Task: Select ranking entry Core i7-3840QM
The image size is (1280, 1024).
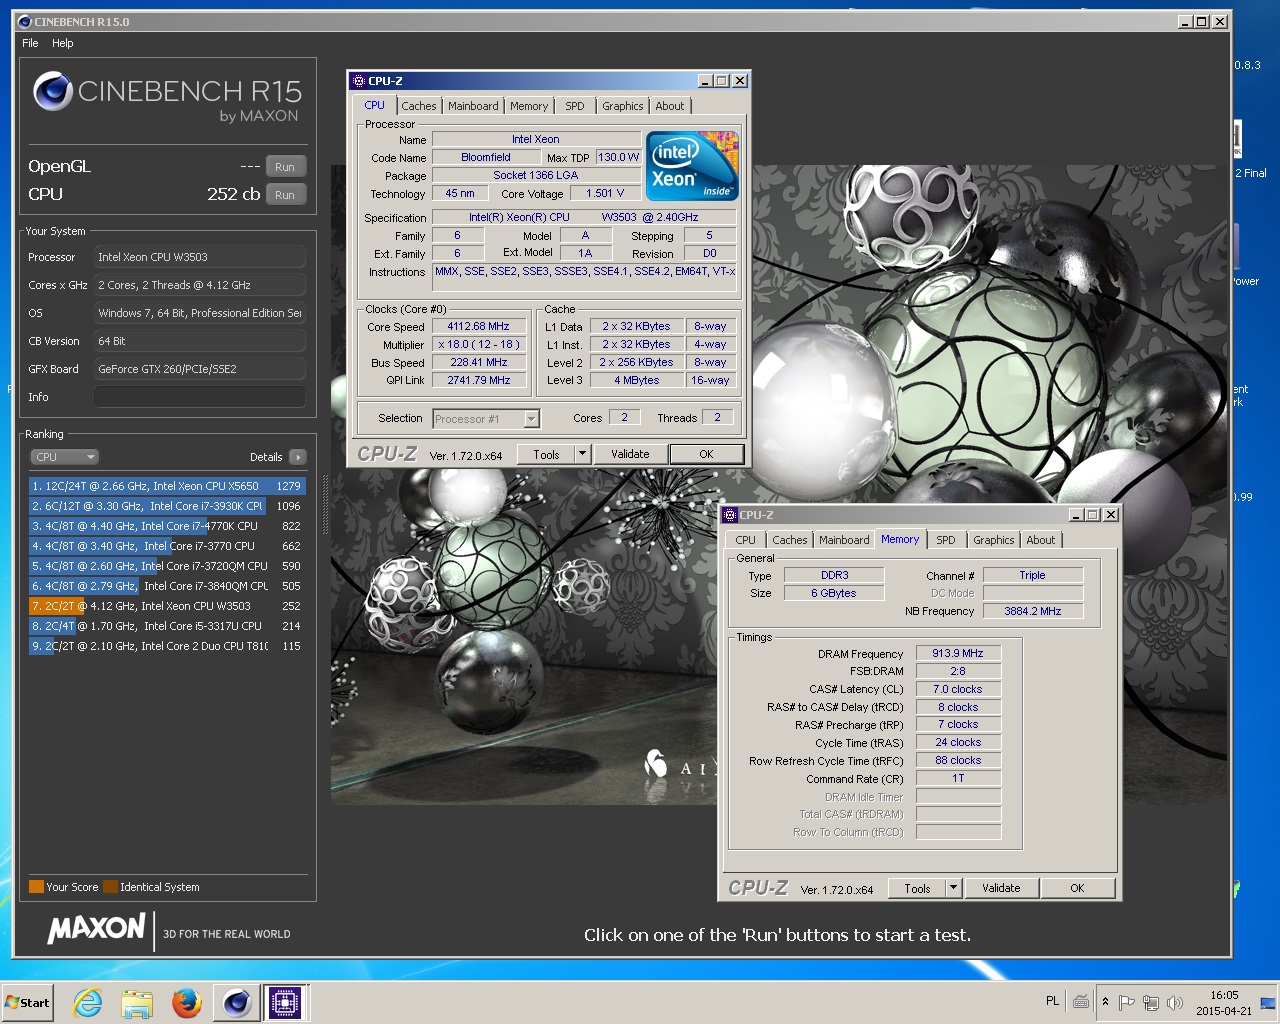Action: click(167, 586)
